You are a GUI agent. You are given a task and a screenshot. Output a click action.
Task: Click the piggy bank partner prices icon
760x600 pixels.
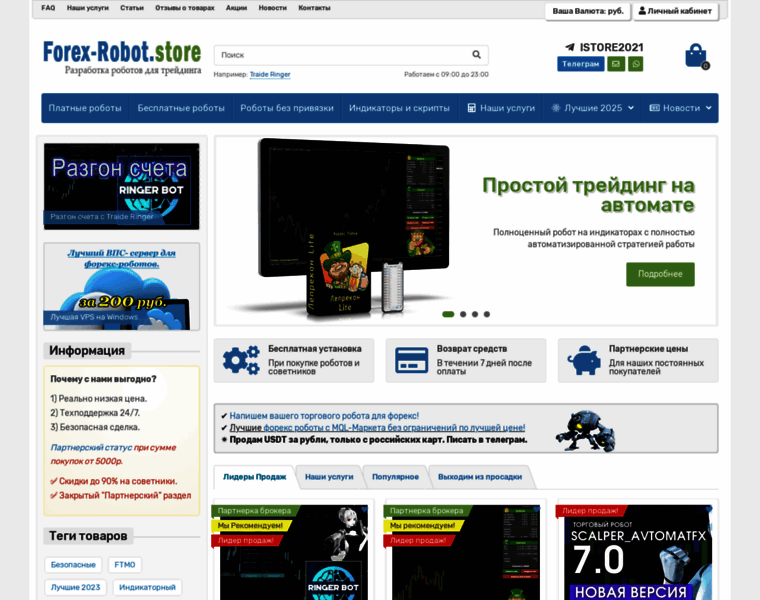tap(584, 360)
